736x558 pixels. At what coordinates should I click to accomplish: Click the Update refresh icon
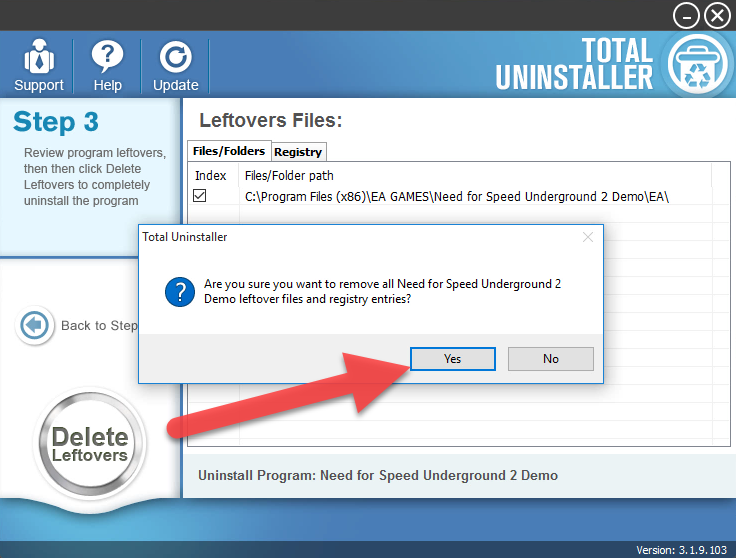click(176, 65)
